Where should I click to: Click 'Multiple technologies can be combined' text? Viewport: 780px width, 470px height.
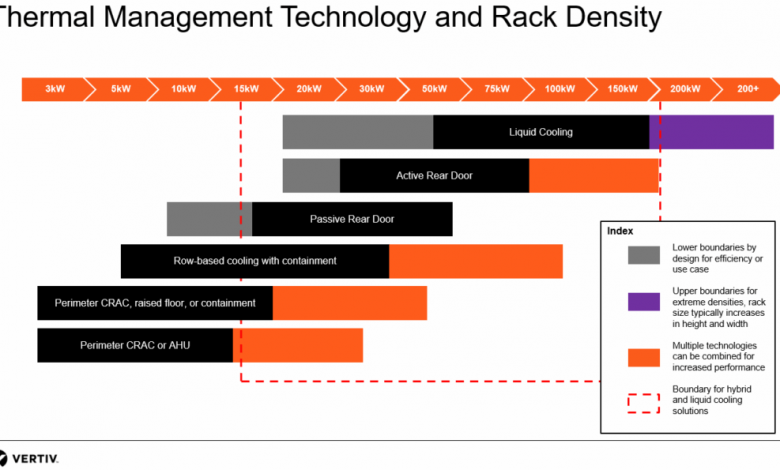point(718,357)
